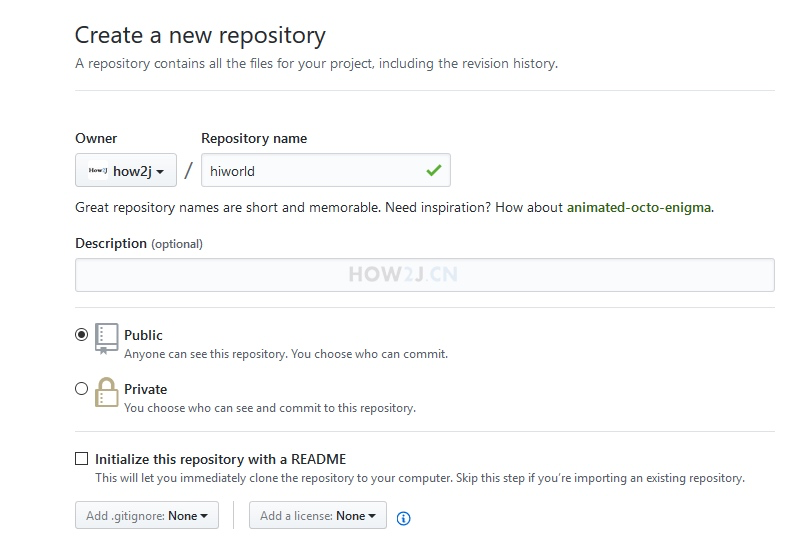Click into the Description text box
Image resolution: width=806 pixels, height=549 pixels.
[425, 275]
